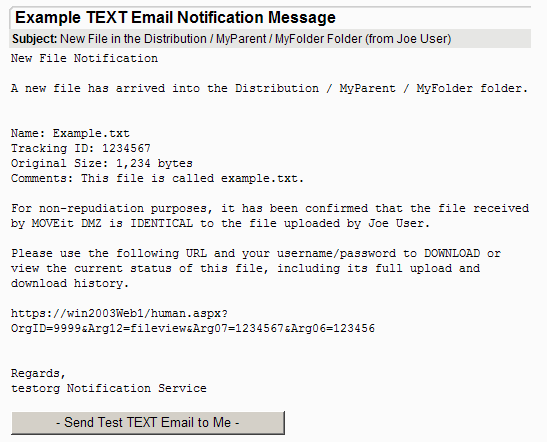Click the testorg Notification Service signature
This screenshot has height=442, width=547.
(x=109, y=388)
